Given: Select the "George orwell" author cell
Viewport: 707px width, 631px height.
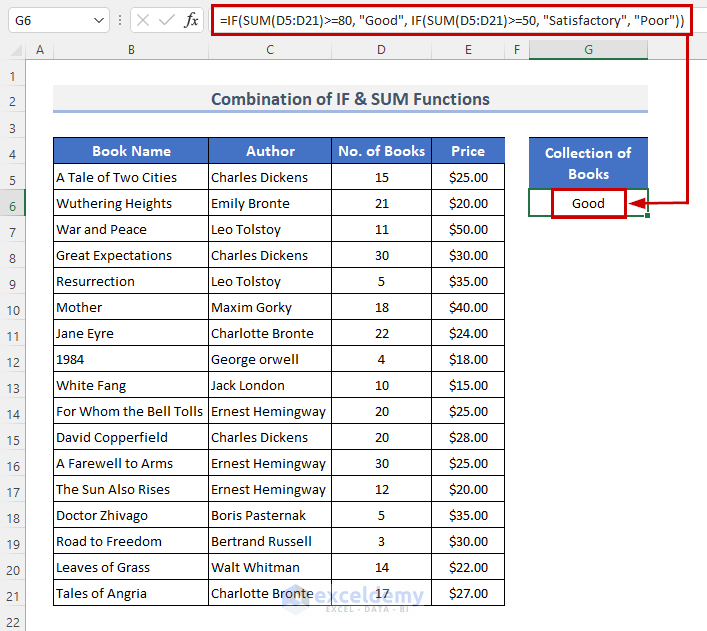Looking at the screenshot, I should tap(270, 359).
